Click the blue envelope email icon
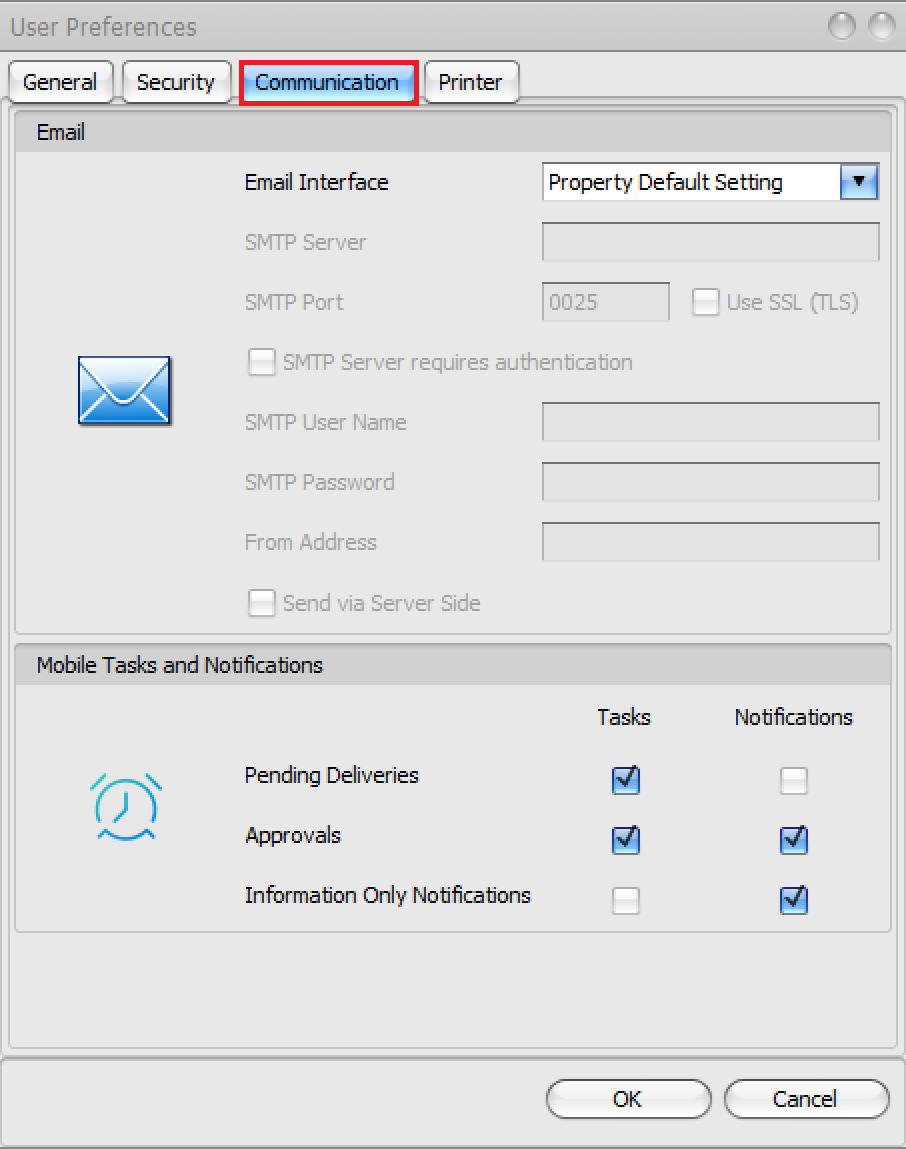This screenshot has height=1149, width=906. 125,391
